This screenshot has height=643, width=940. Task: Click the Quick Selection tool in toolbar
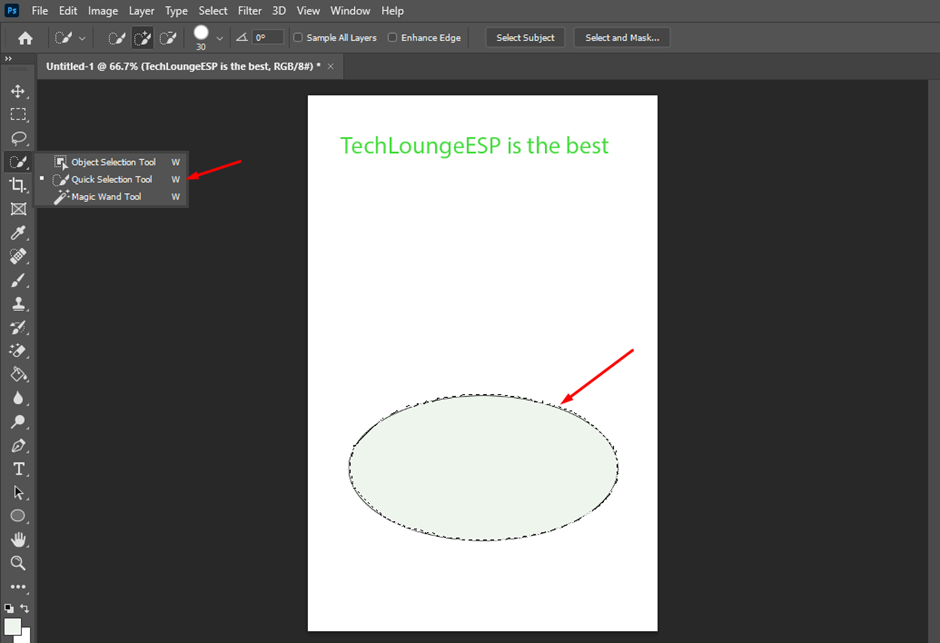coord(18,162)
